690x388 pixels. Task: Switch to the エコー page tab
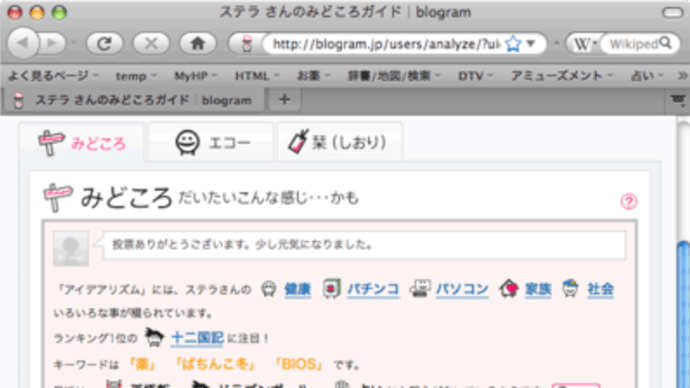[211, 142]
